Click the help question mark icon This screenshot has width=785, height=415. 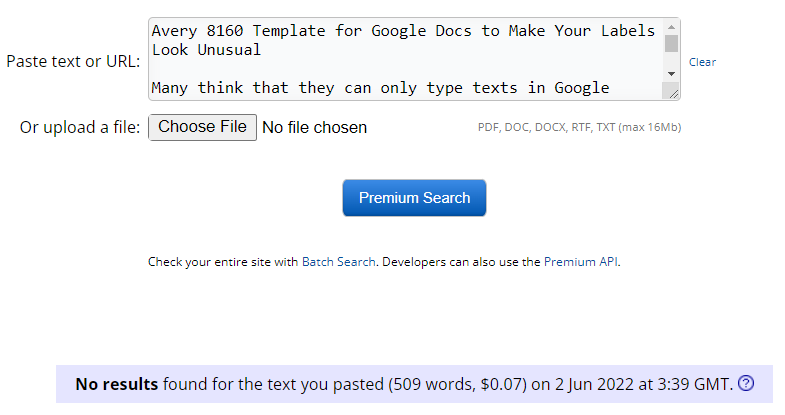pyautogui.click(x=745, y=383)
